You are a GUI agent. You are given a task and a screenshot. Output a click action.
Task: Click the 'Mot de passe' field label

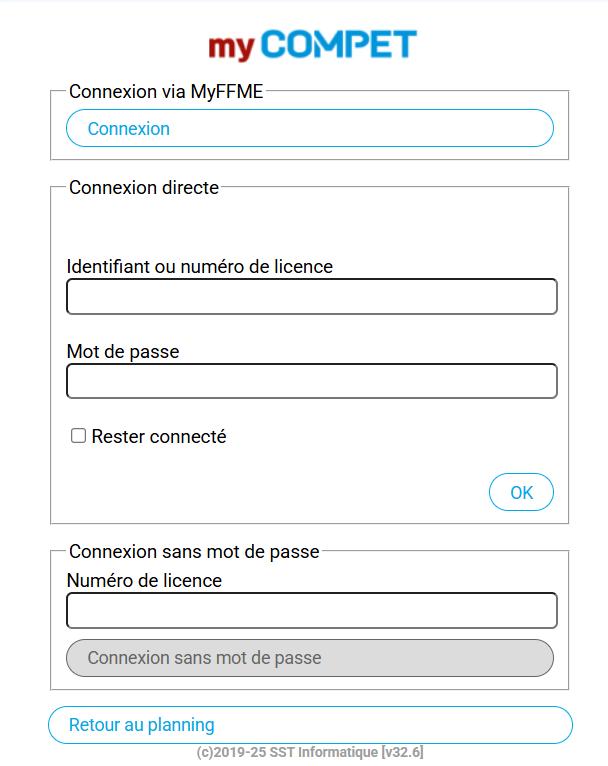(123, 351)
